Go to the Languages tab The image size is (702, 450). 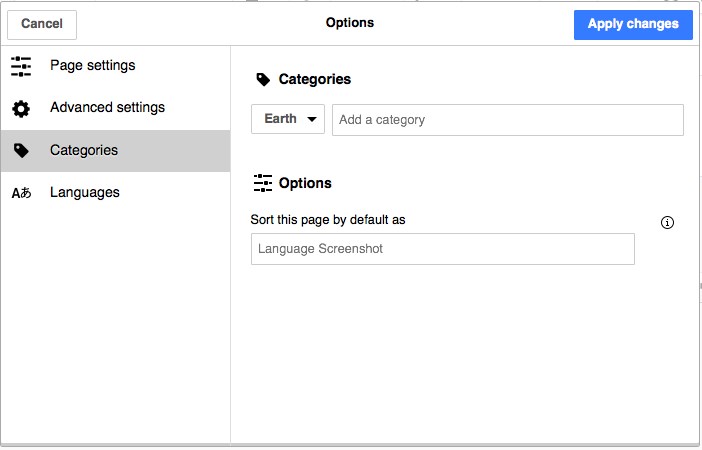pos(84,193)
